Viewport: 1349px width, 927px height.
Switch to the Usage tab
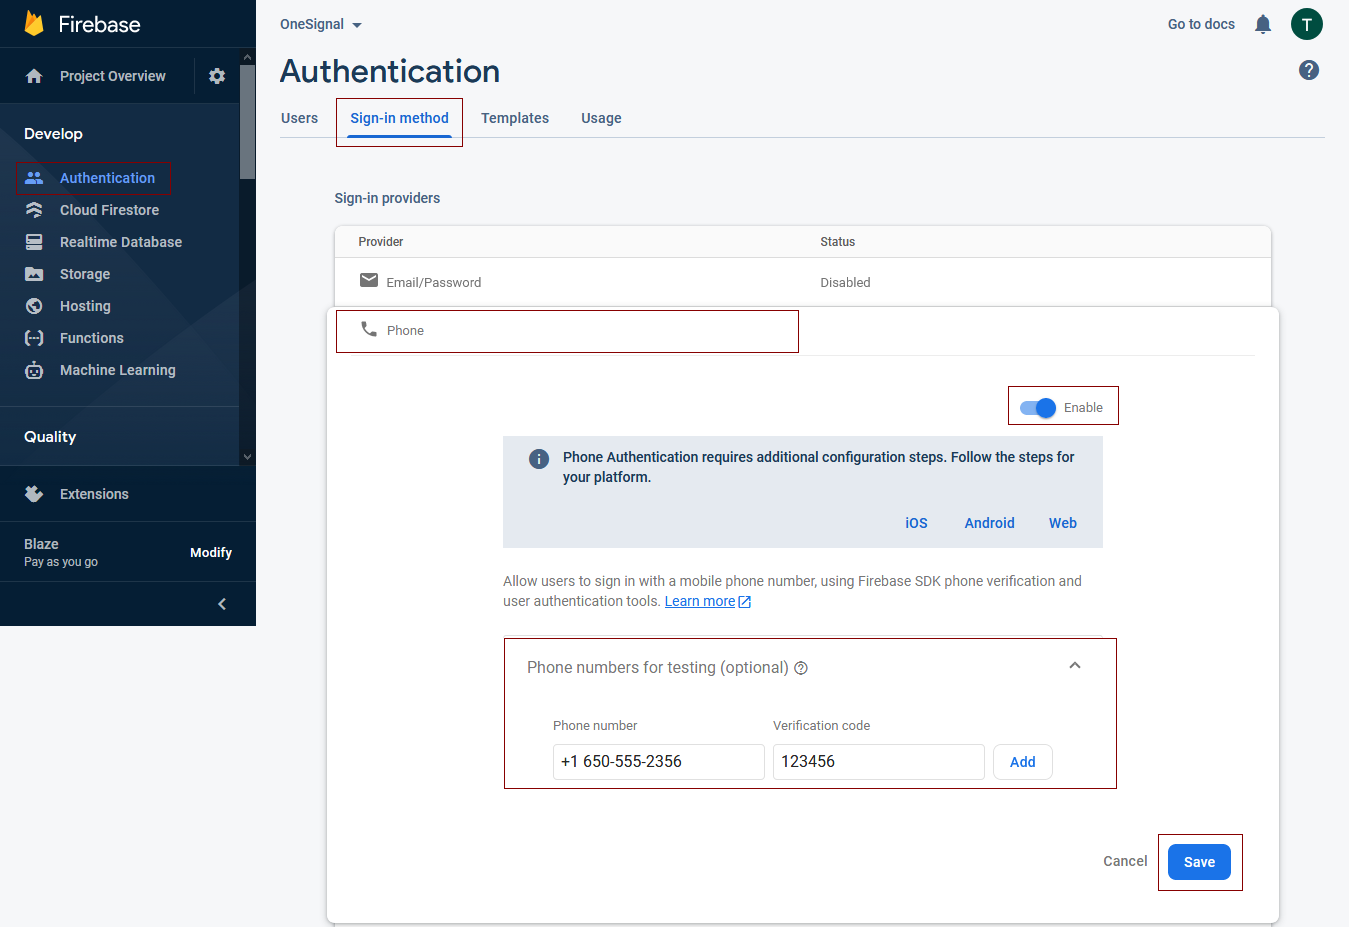click(601, 118)
